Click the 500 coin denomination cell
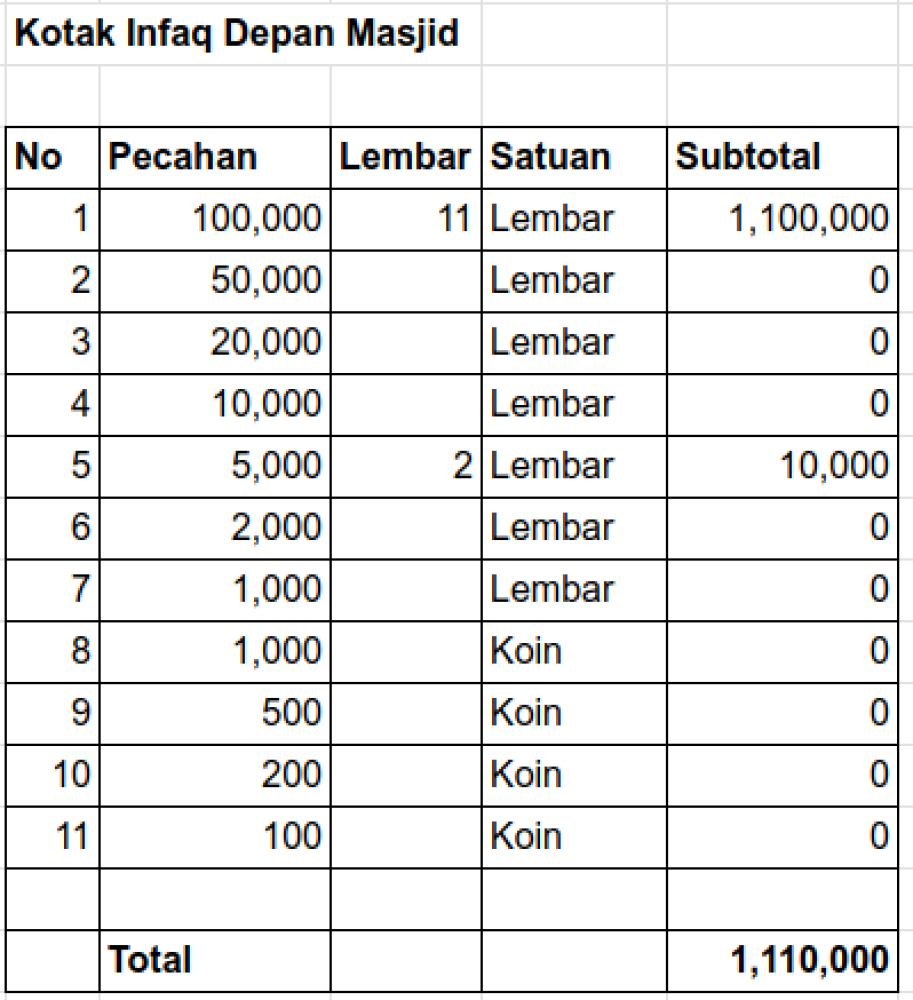913x1000 pixels. pos(214,713)
